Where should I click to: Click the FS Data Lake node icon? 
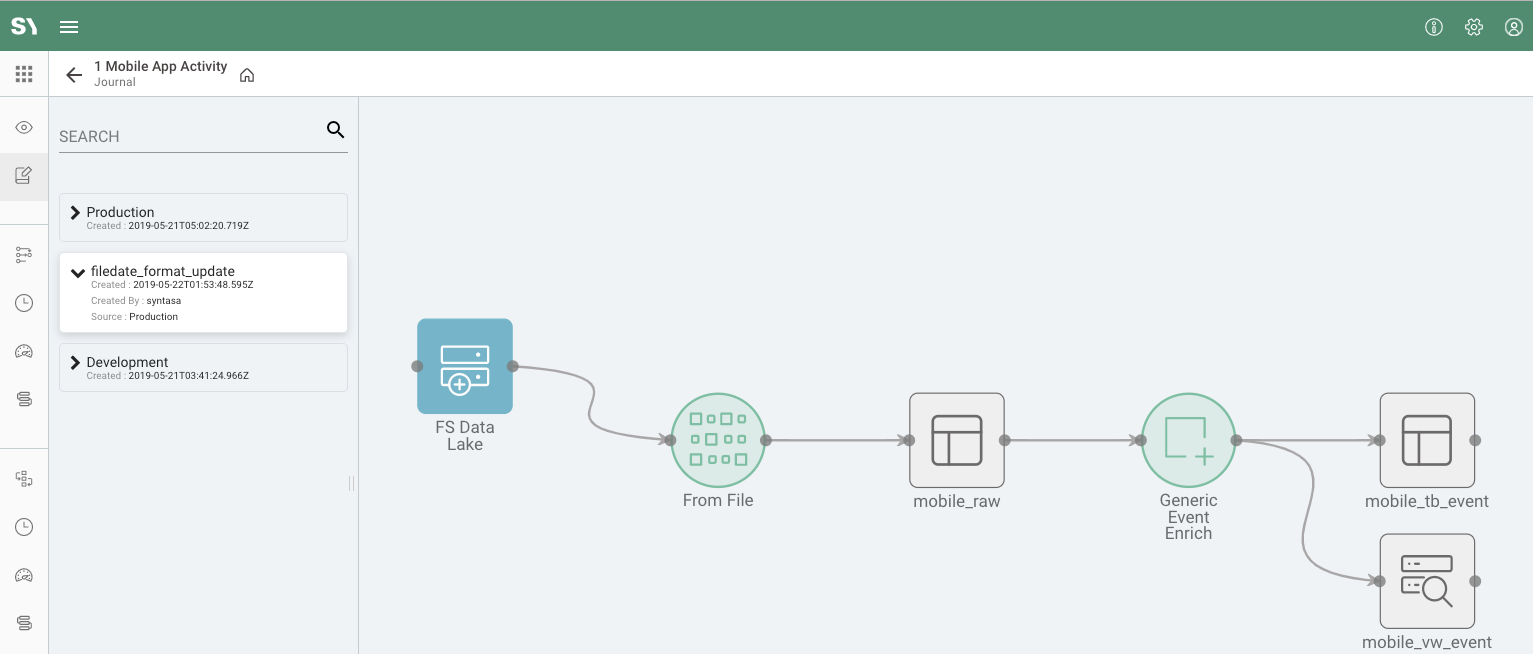(465, 366)
